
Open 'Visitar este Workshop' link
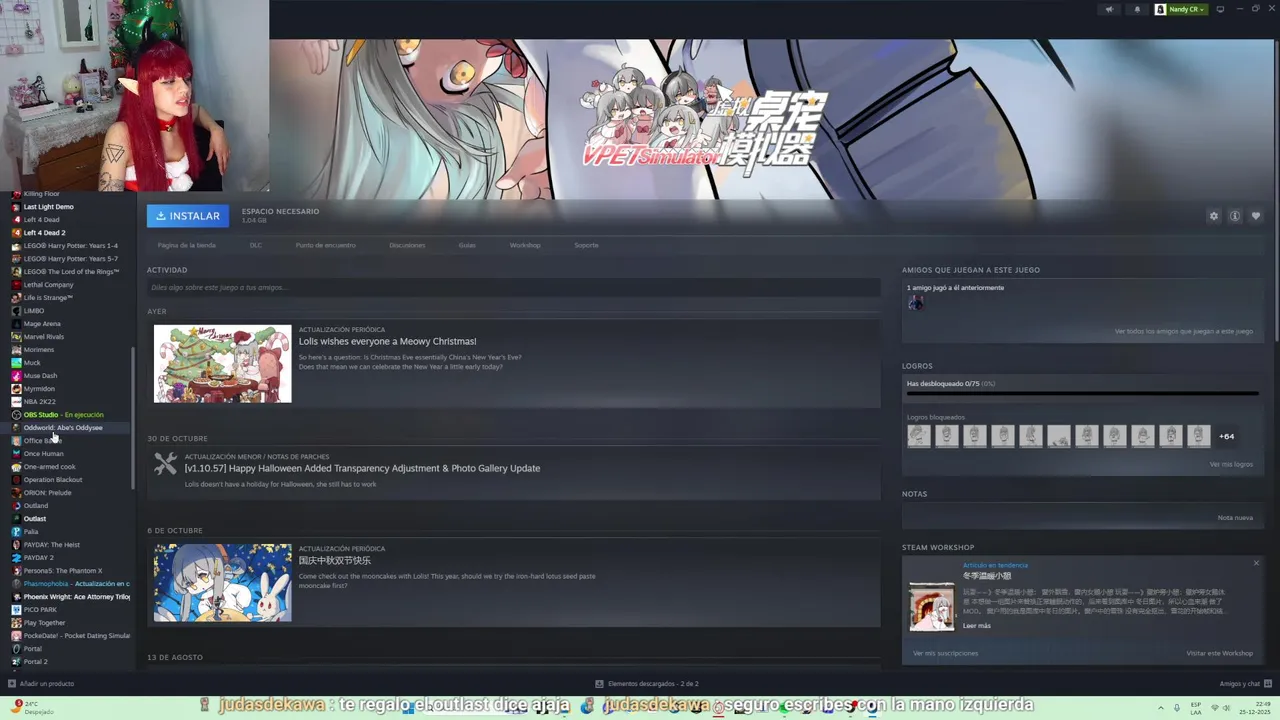click(x=1219, y=653)
